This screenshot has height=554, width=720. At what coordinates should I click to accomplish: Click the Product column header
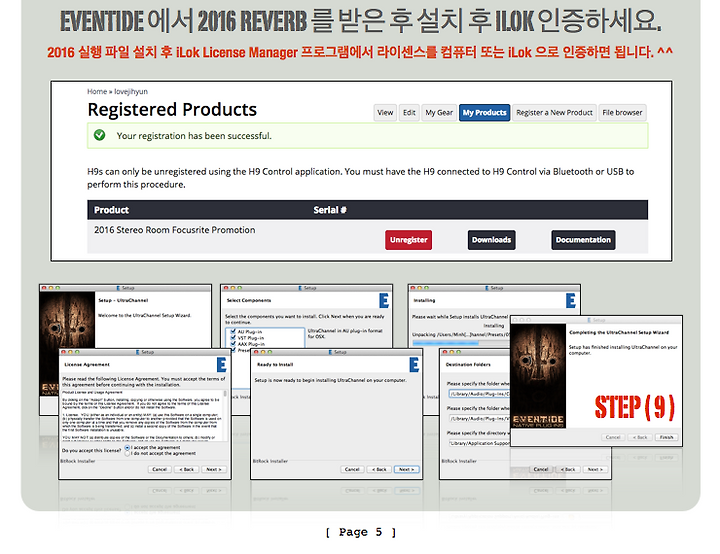112,210
